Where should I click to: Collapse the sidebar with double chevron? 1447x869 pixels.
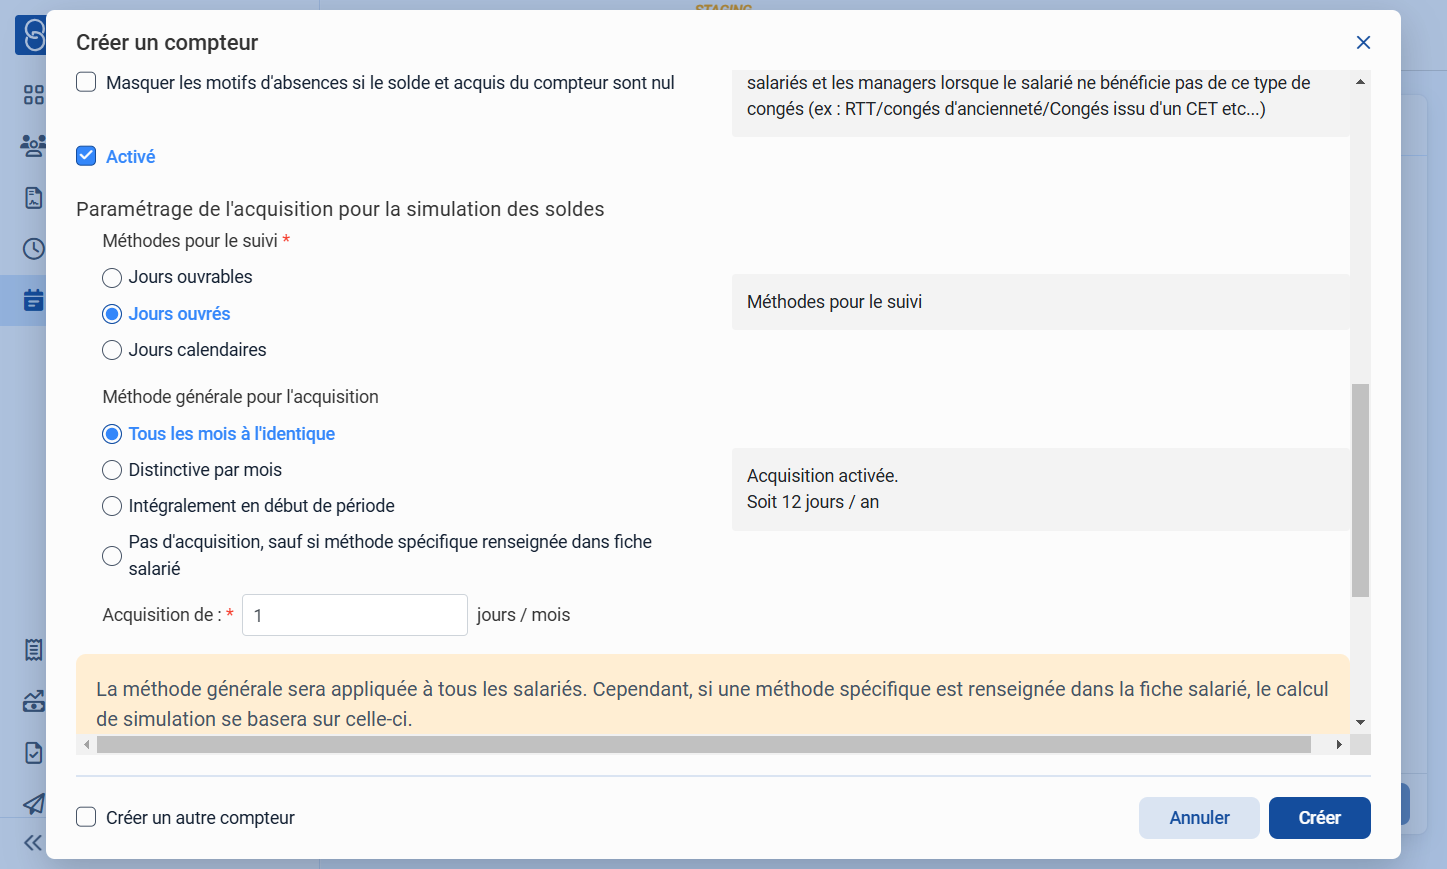[33, 843]
